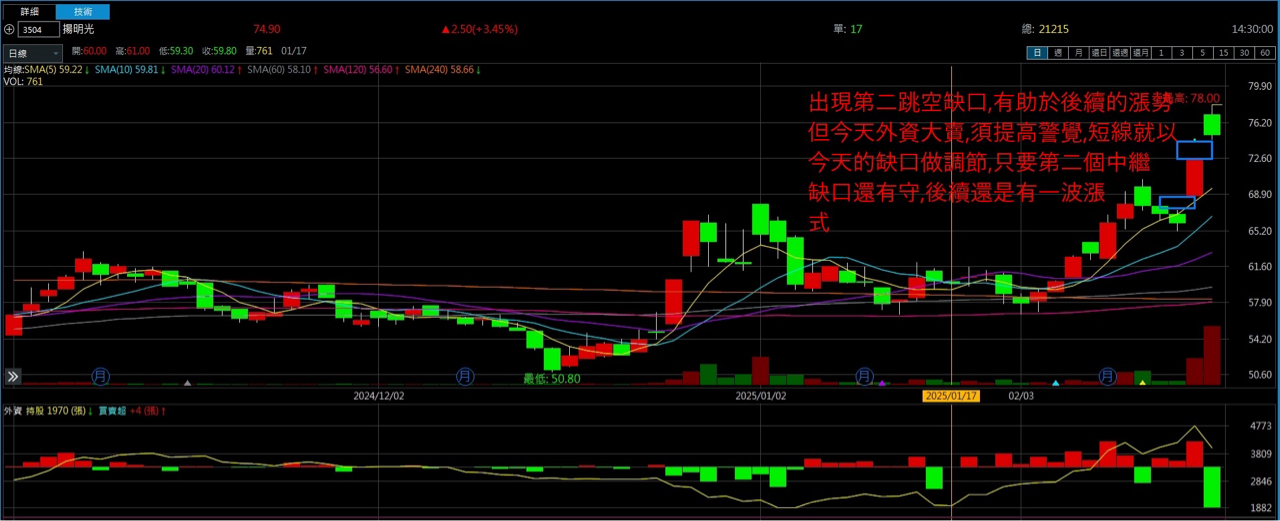Select the 30 minute period button

click(x=1244, y=52)
